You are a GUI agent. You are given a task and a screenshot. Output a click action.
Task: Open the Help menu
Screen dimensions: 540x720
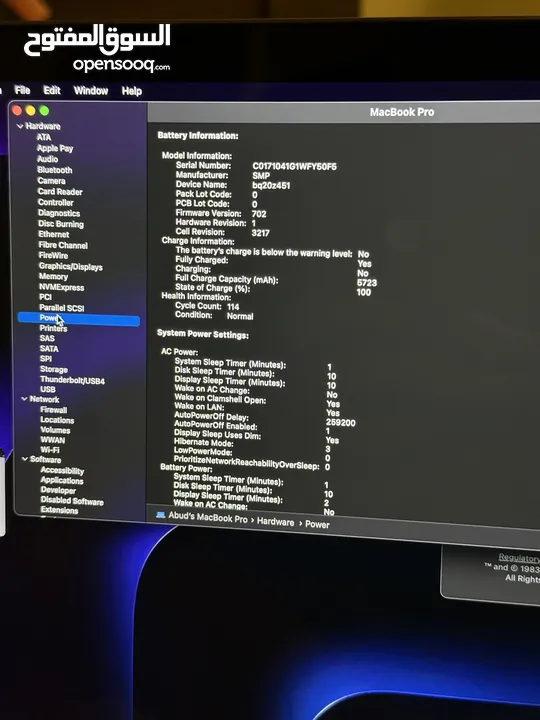click(132, 91)
